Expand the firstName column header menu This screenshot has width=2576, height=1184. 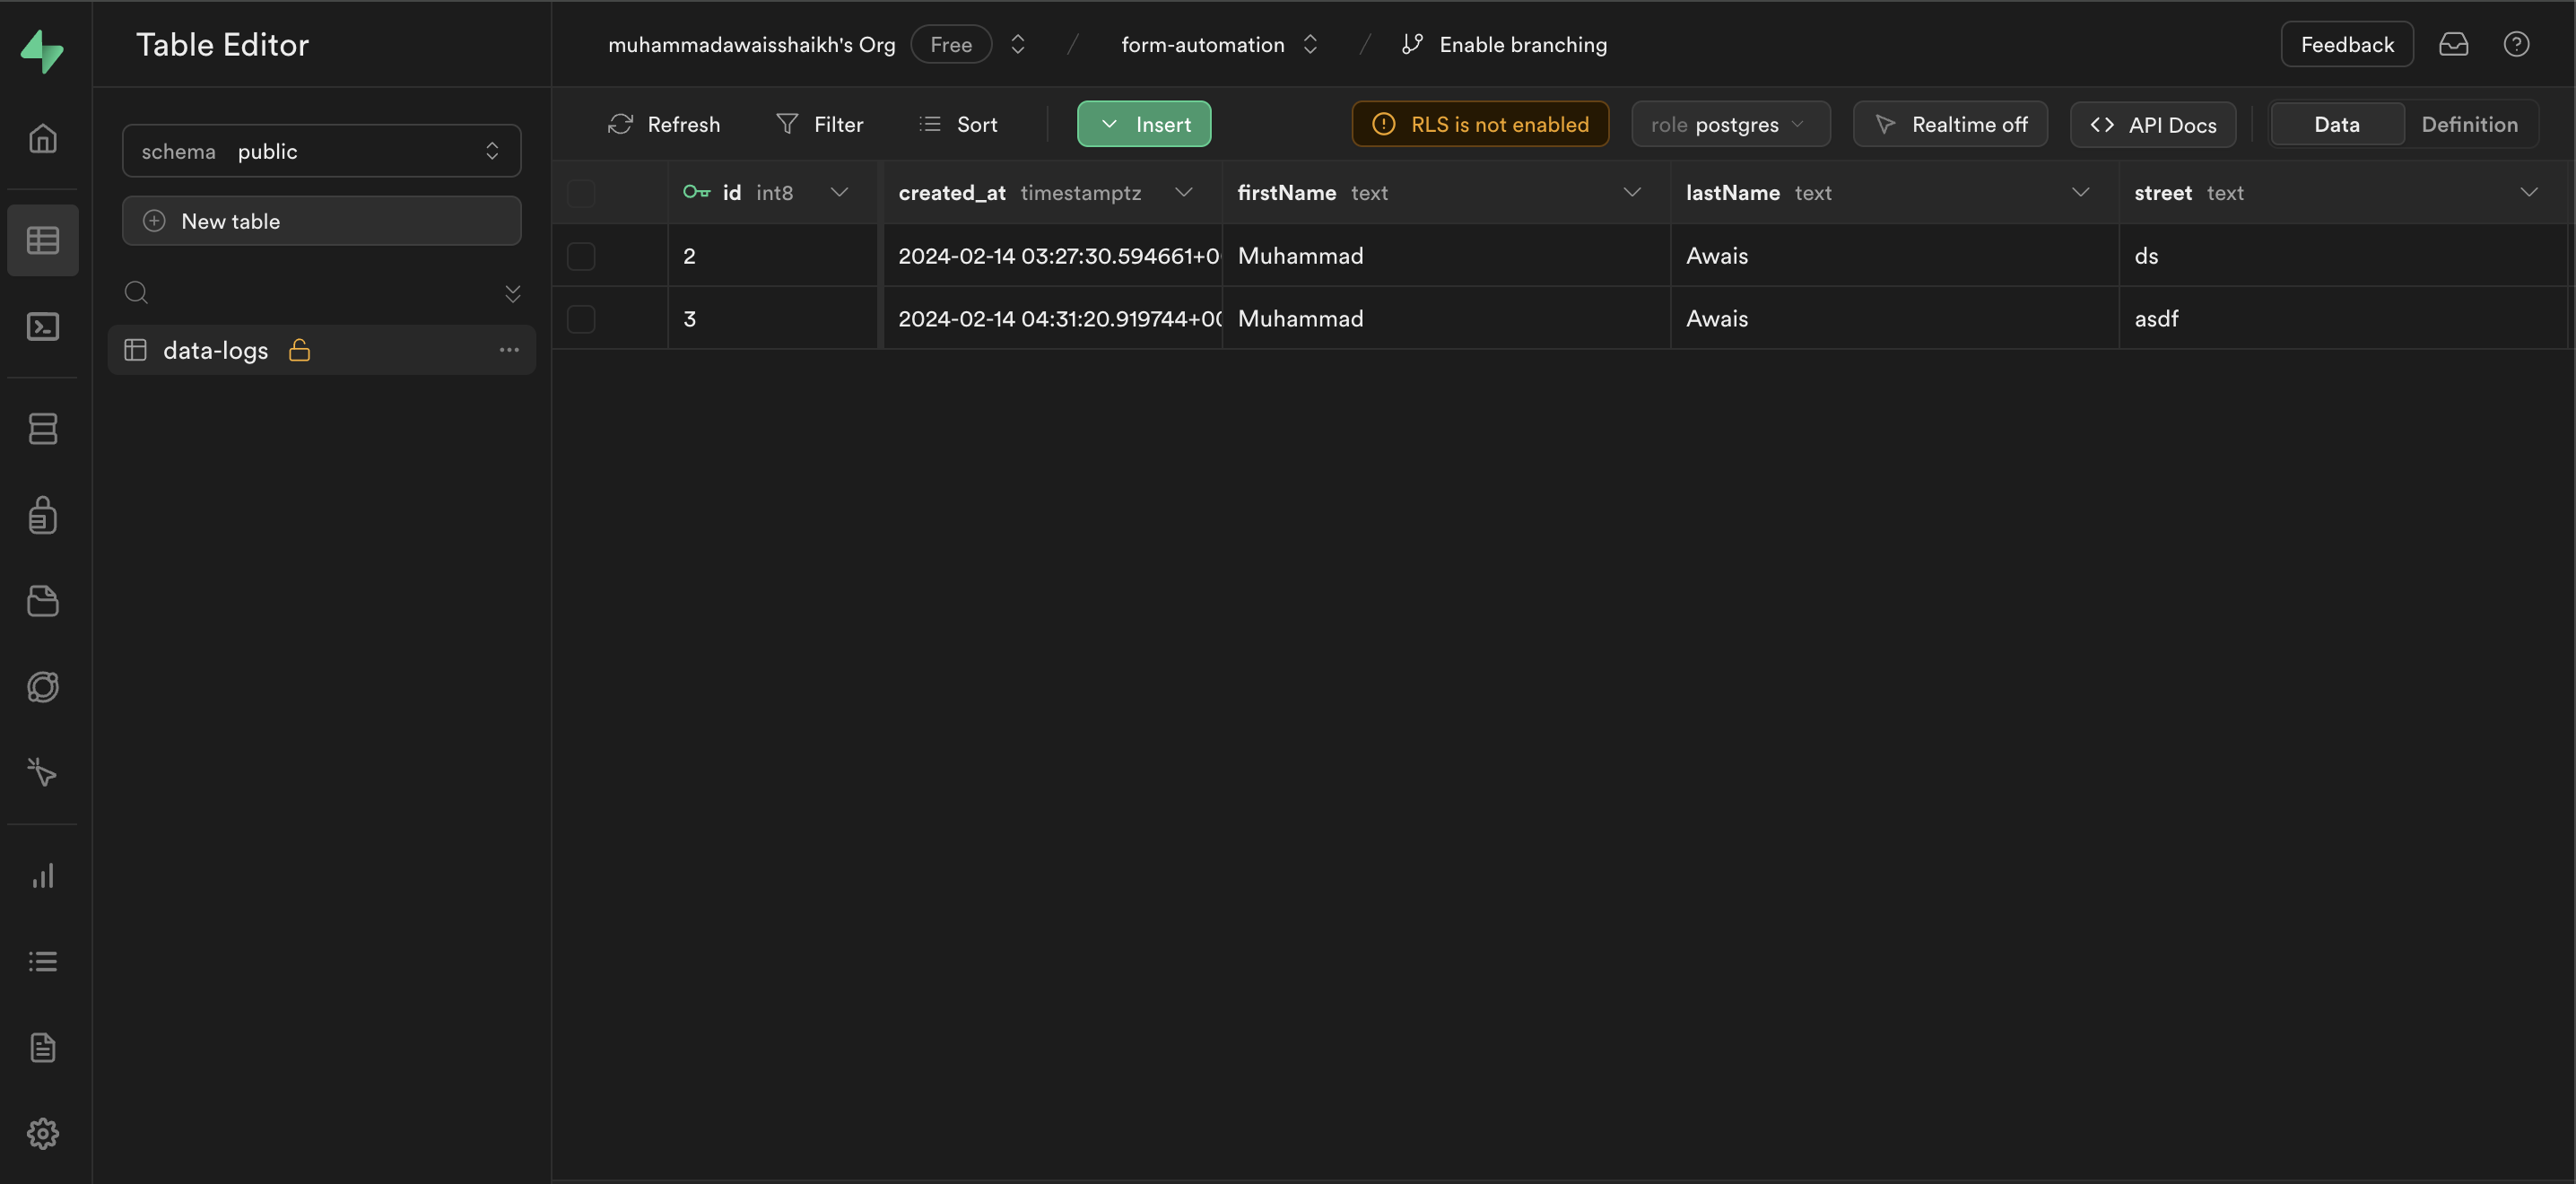click(1631, 192)
